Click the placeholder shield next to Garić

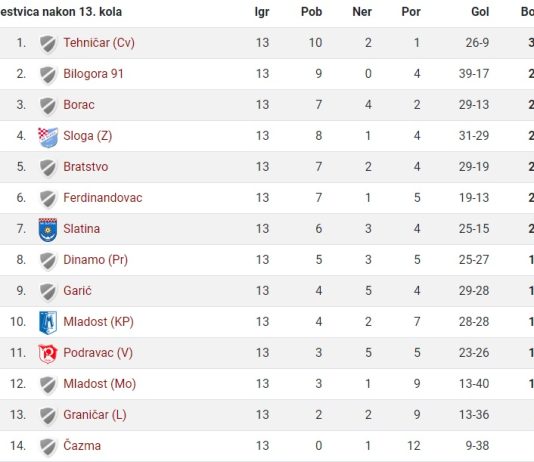[x=48, y=291]
